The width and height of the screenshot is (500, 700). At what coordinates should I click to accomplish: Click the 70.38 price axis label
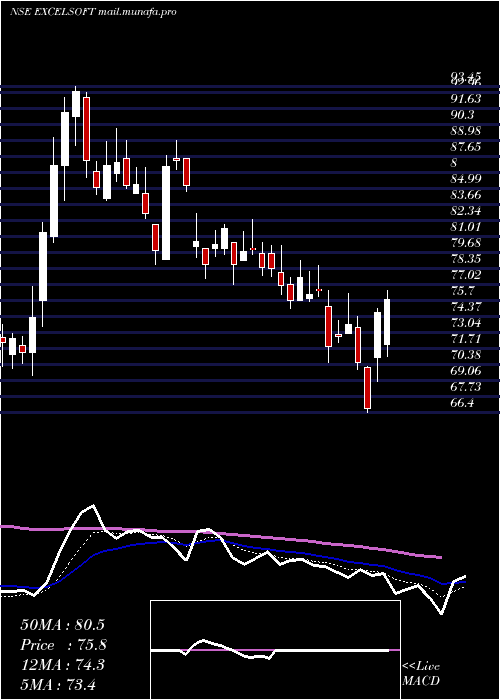pos(466,355)
